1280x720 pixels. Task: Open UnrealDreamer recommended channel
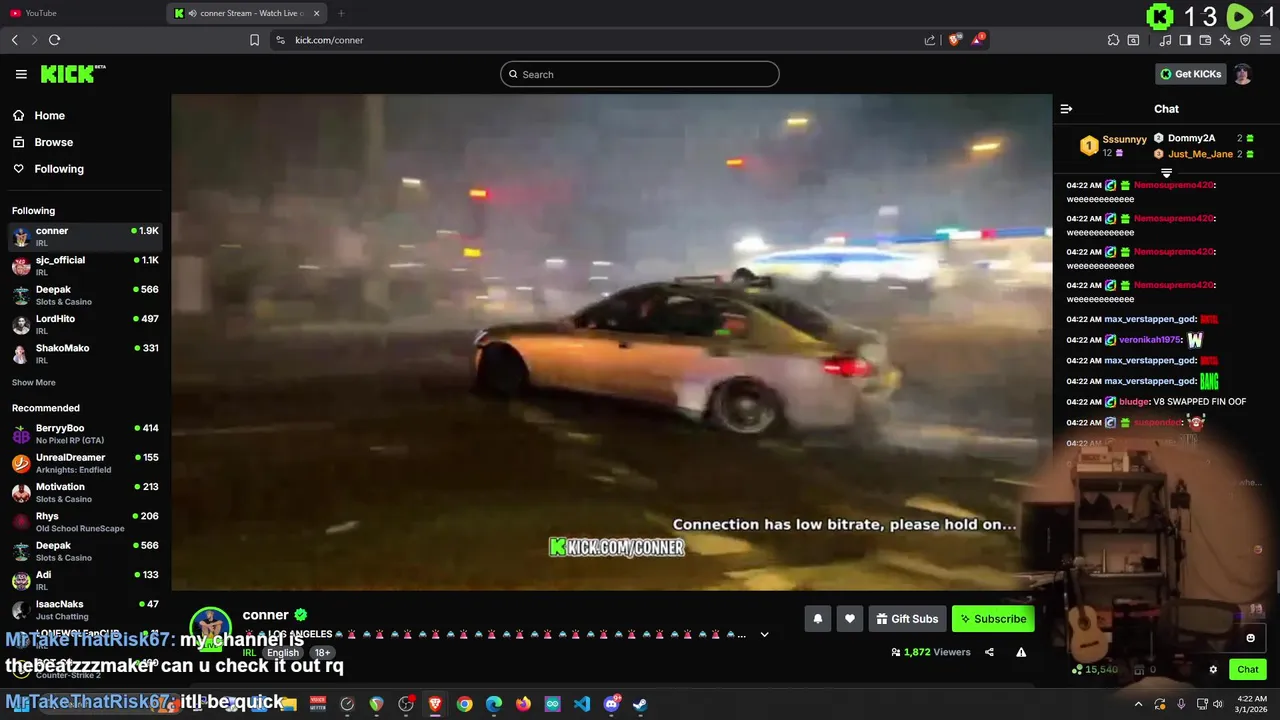[85, 462]
